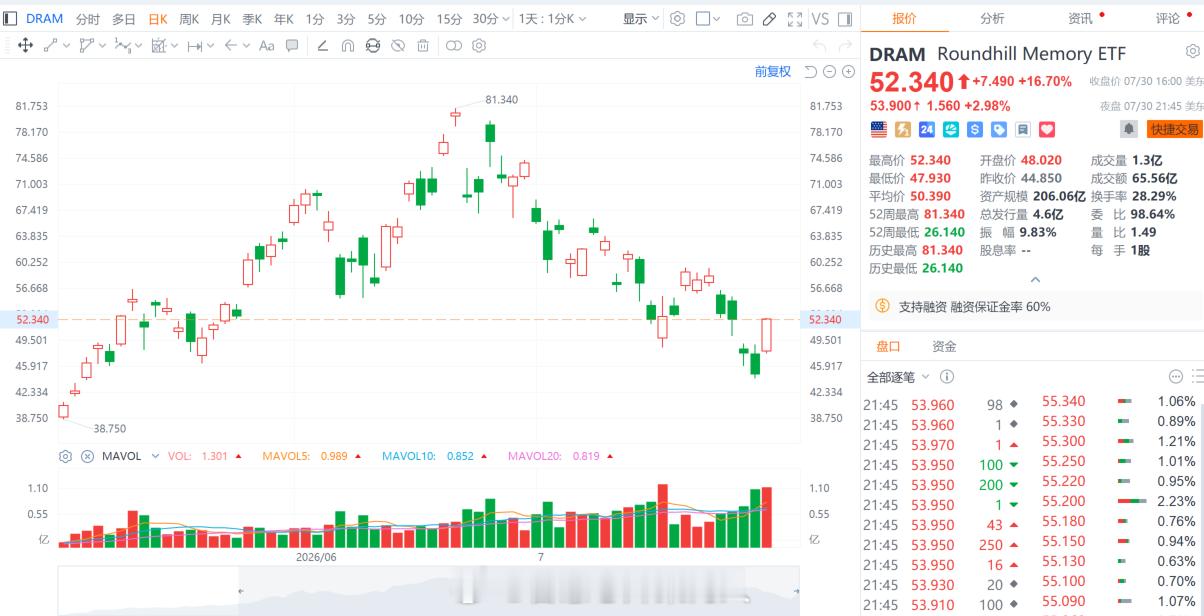Open the 全部逐笔 filter dropdown
1204x616 pixels.
click(898, 377)
